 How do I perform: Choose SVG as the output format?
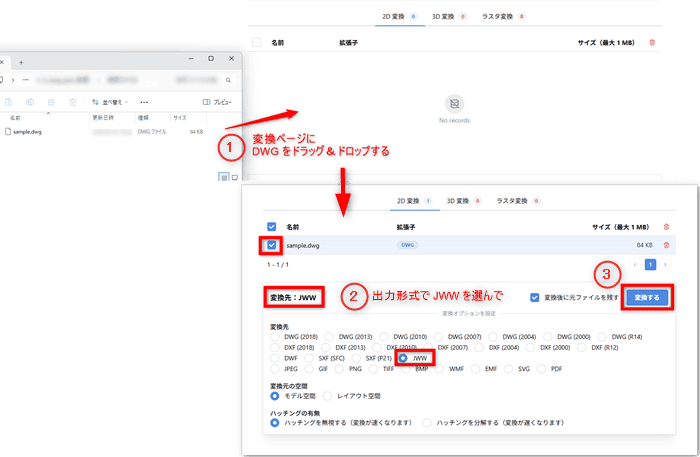click(508, 369)
